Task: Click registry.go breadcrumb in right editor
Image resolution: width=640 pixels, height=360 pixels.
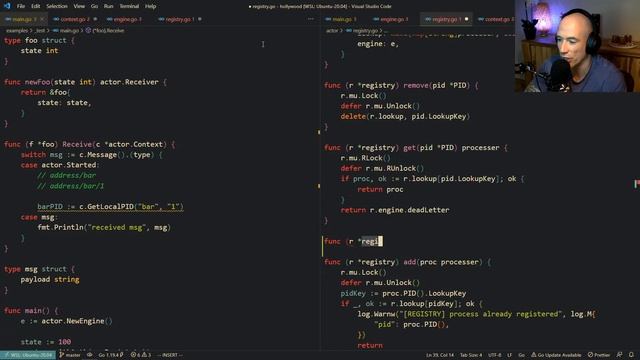Action: (362, 31)
